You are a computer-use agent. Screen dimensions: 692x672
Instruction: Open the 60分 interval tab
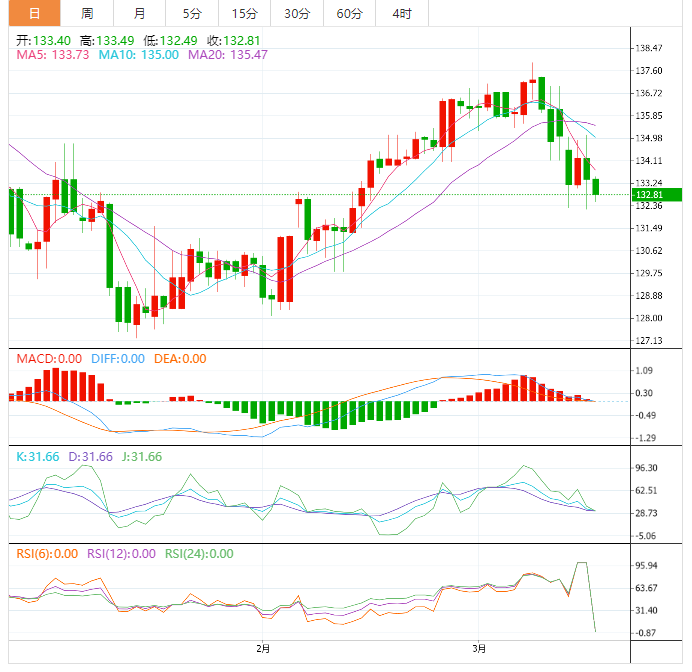pos(350,13)
